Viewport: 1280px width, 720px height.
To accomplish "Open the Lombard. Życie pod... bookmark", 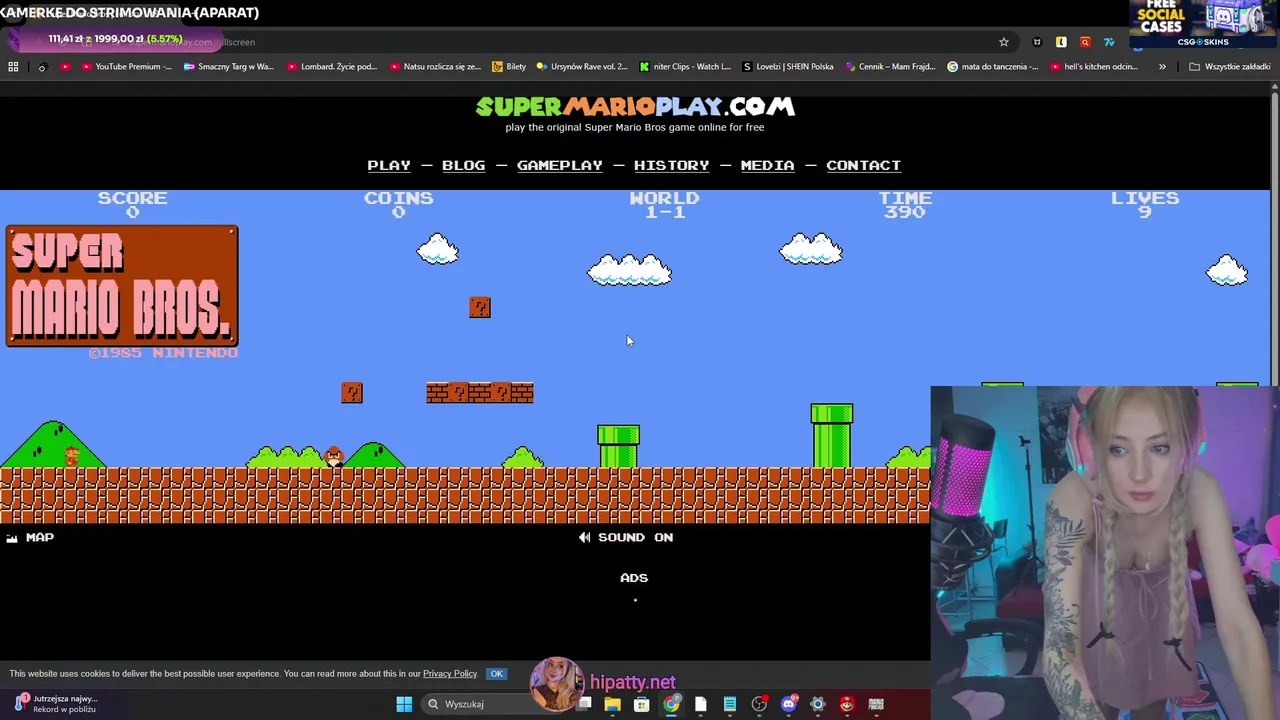I will (332, 67).
